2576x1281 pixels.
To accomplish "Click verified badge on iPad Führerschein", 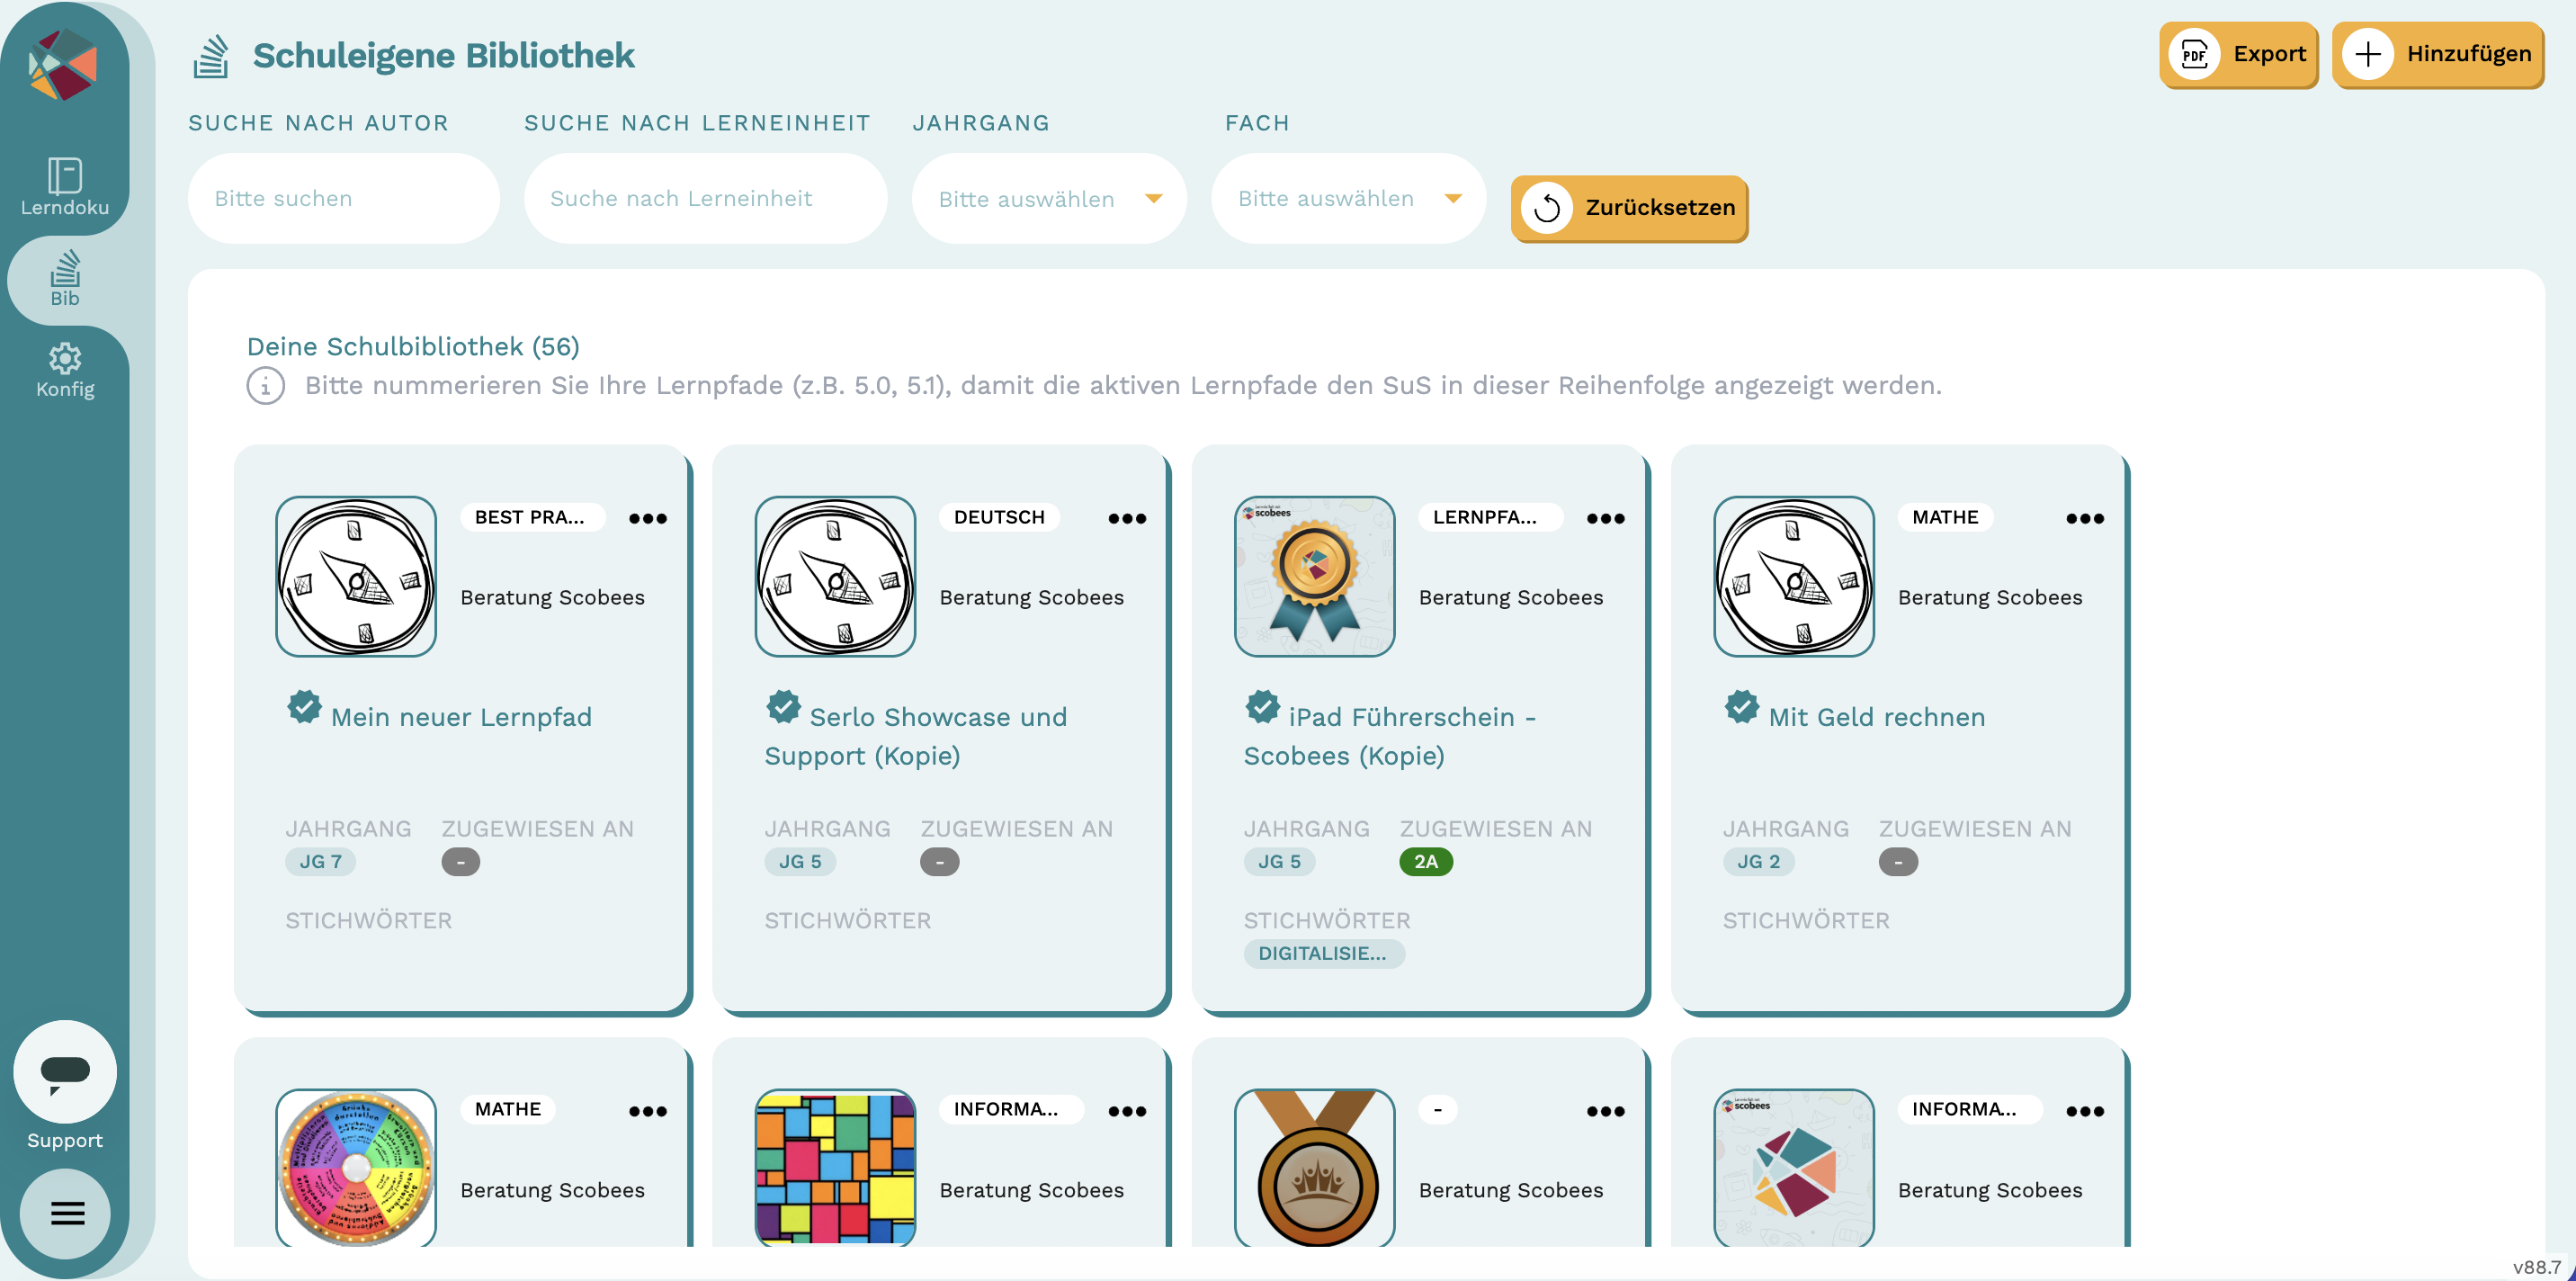I will point(1262,707).
